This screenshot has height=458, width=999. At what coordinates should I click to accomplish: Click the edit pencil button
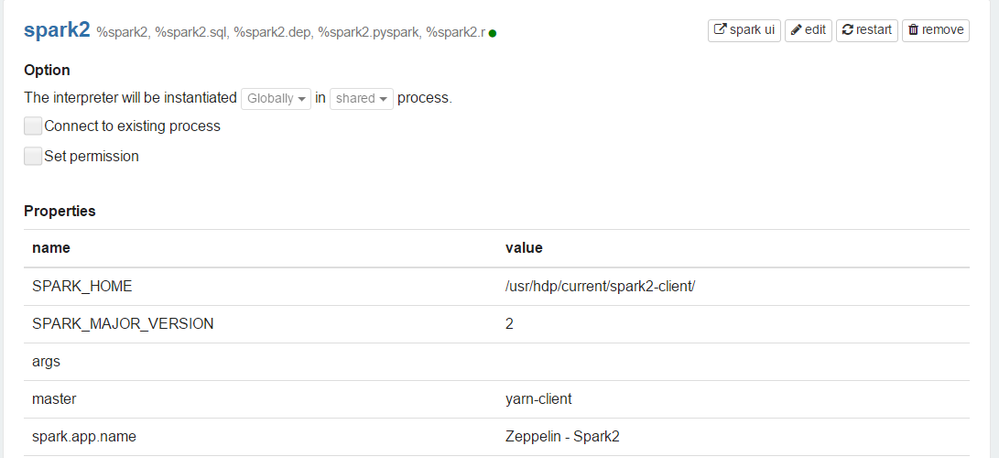coord(808,30)
